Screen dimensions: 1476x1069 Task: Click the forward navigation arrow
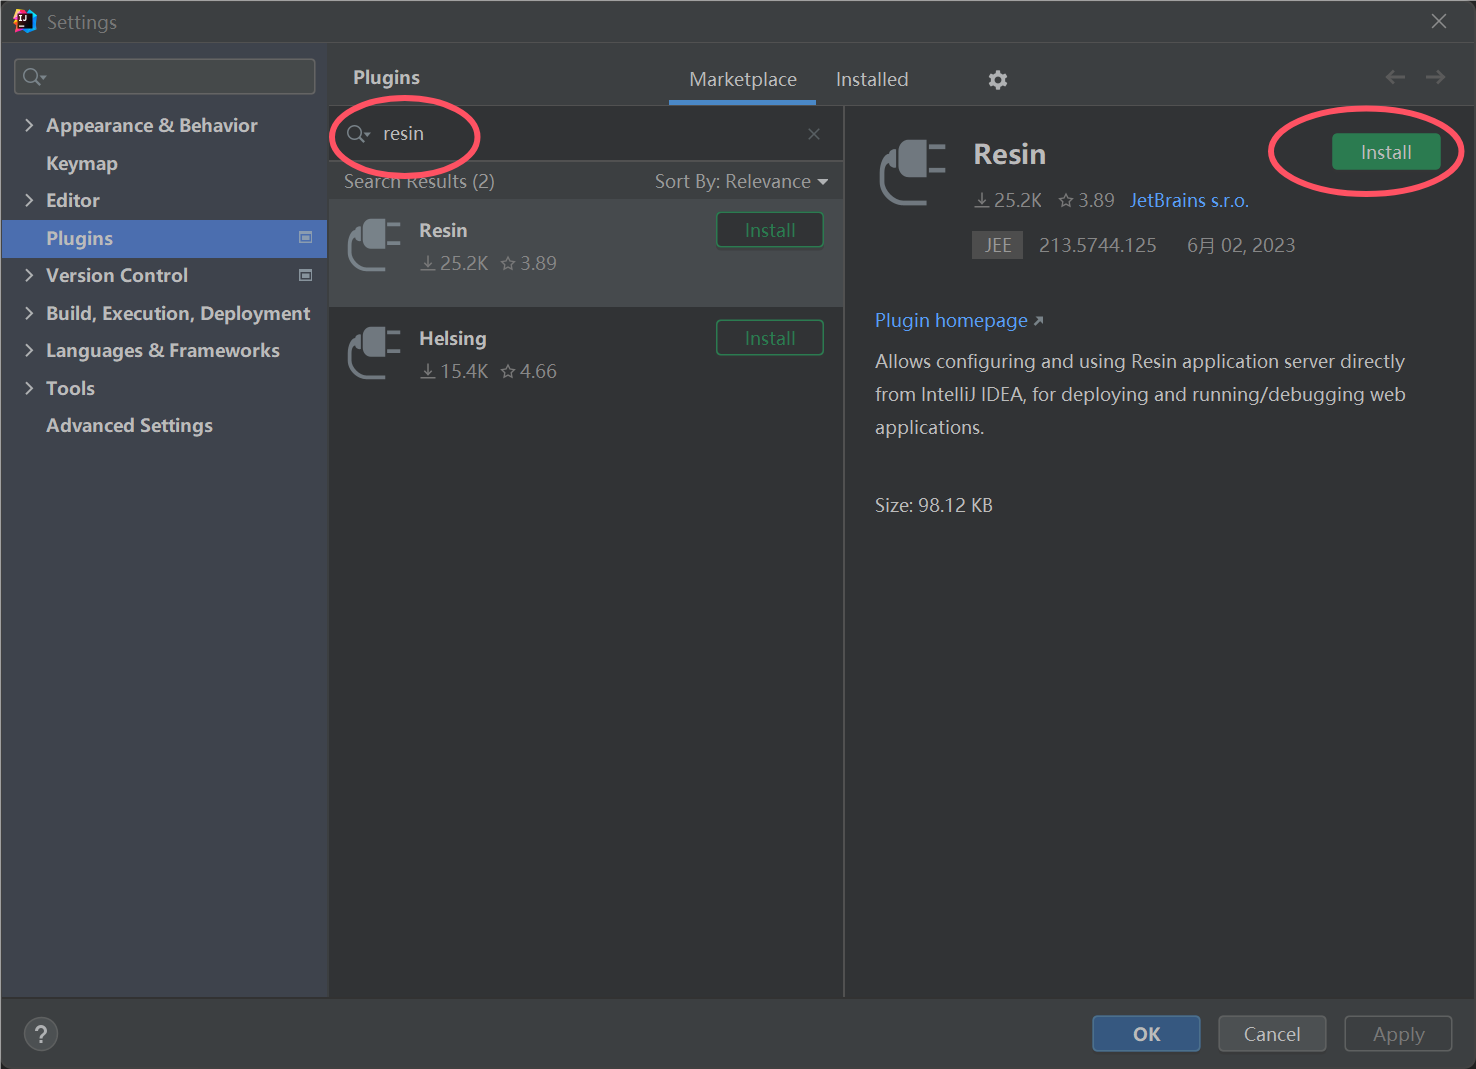[x=1435, y=77]
